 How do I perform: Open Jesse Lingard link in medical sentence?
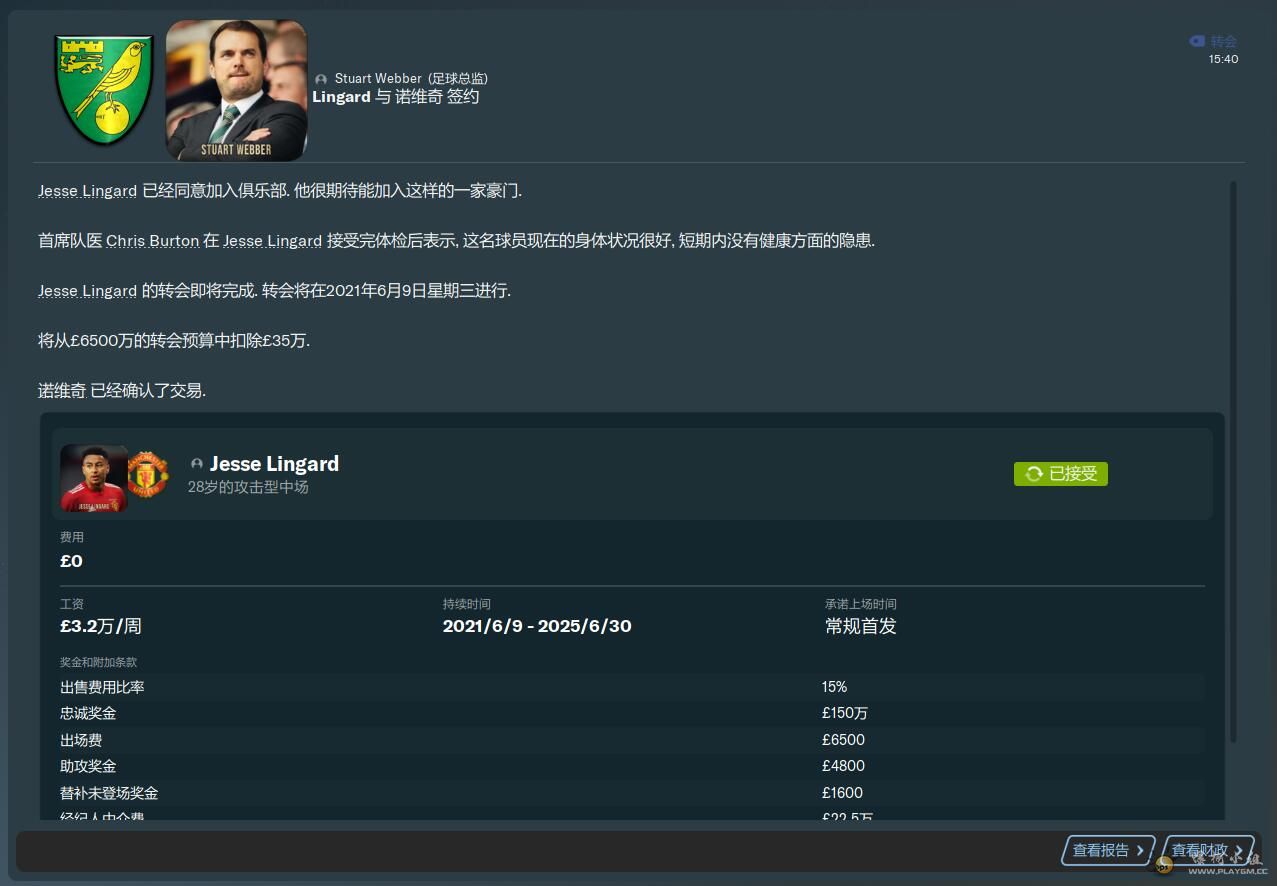272,241
